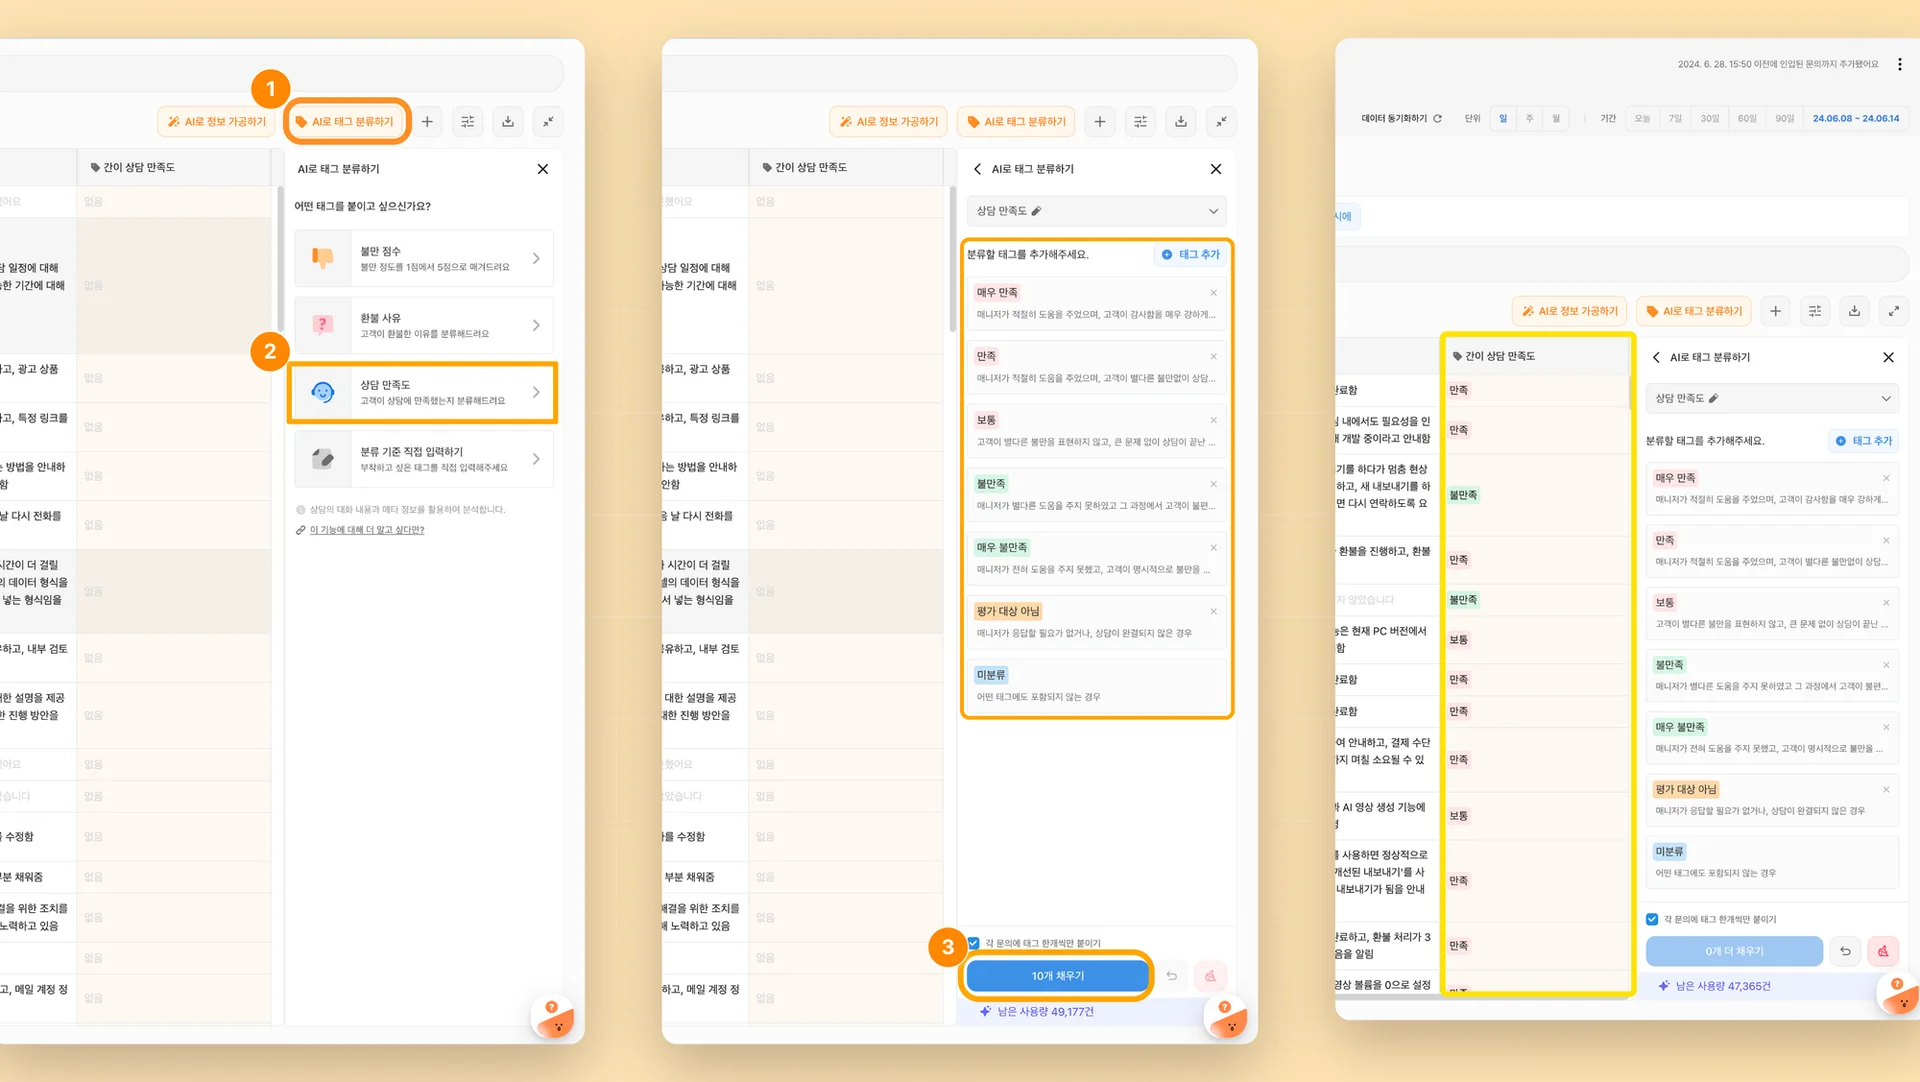Click the 데이터 동기화하기 refresh icon
Viewport: 1920px width, 1082px height.
coord(1437,118)
